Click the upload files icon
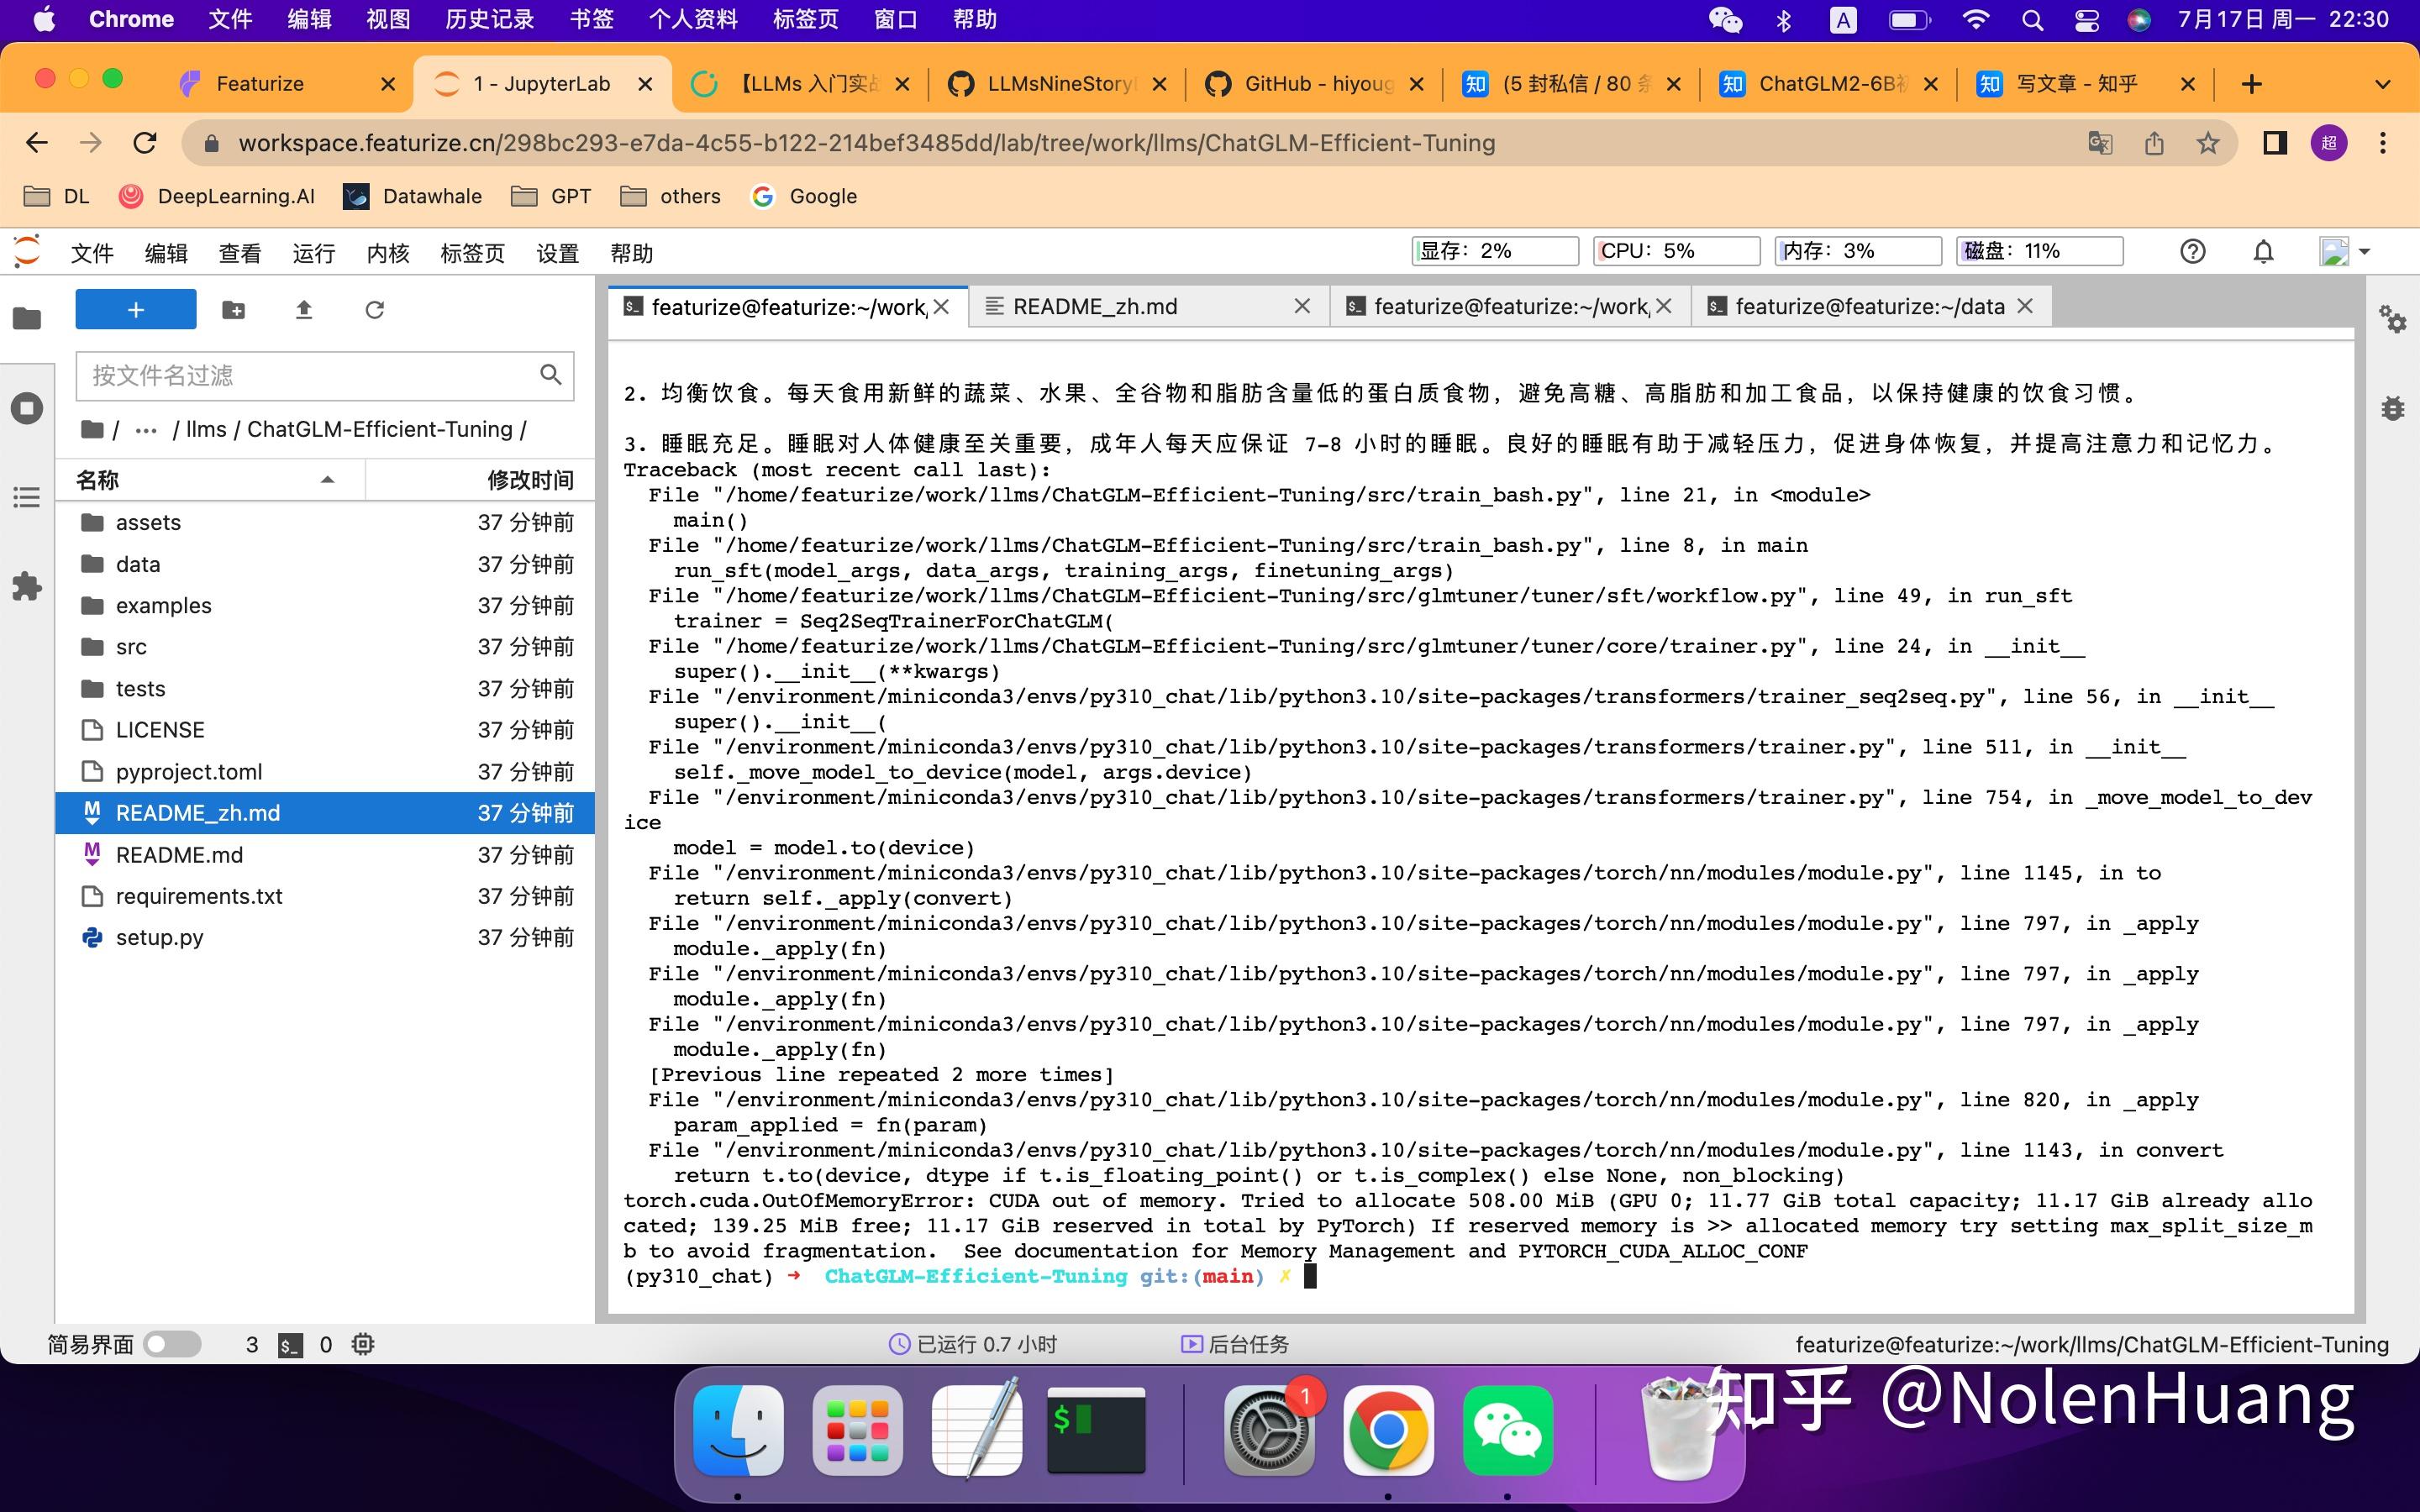 (x=304, y=310)
